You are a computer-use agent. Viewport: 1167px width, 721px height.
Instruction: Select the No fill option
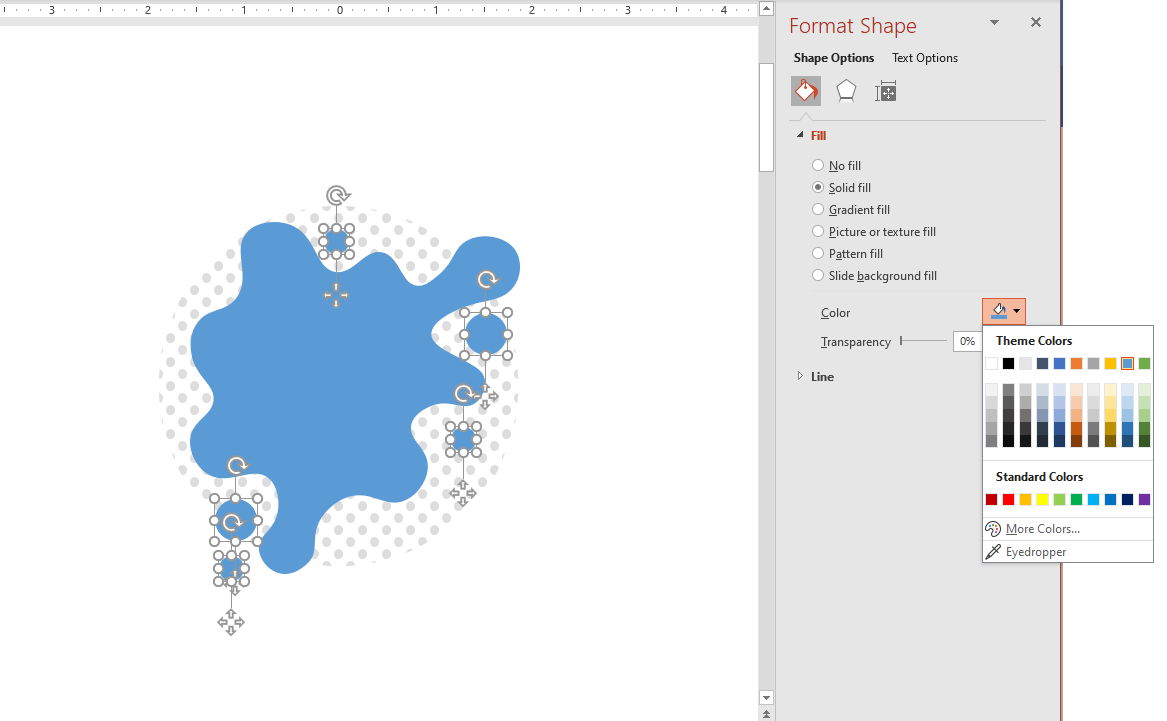point(818,166)
